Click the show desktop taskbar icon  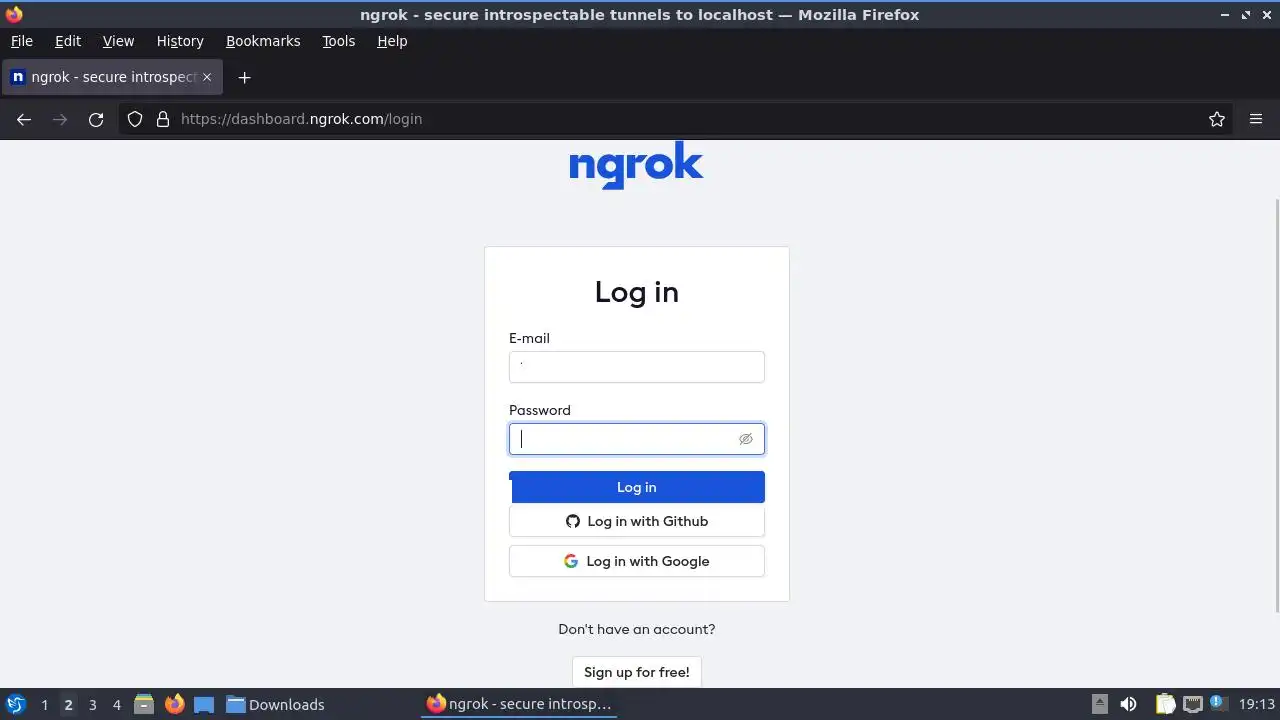[204, 704]
